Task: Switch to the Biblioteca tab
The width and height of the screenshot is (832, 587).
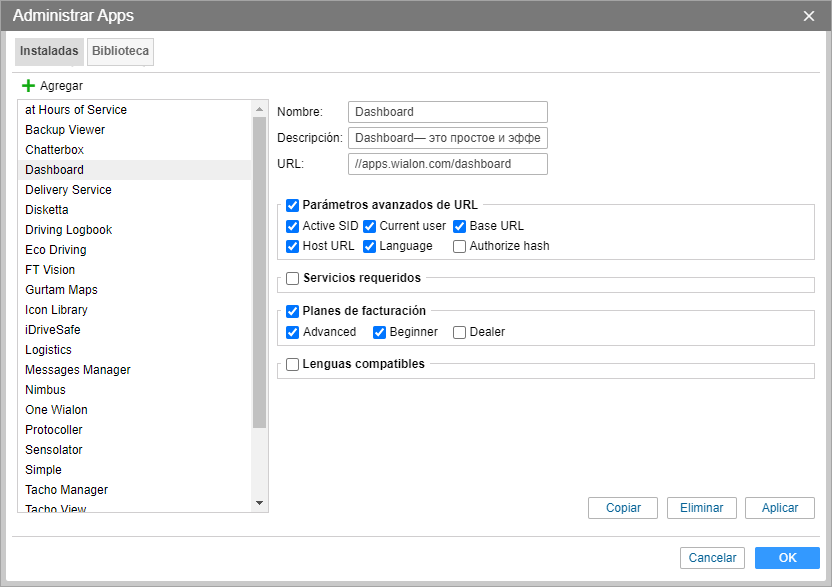Action: 120,51
